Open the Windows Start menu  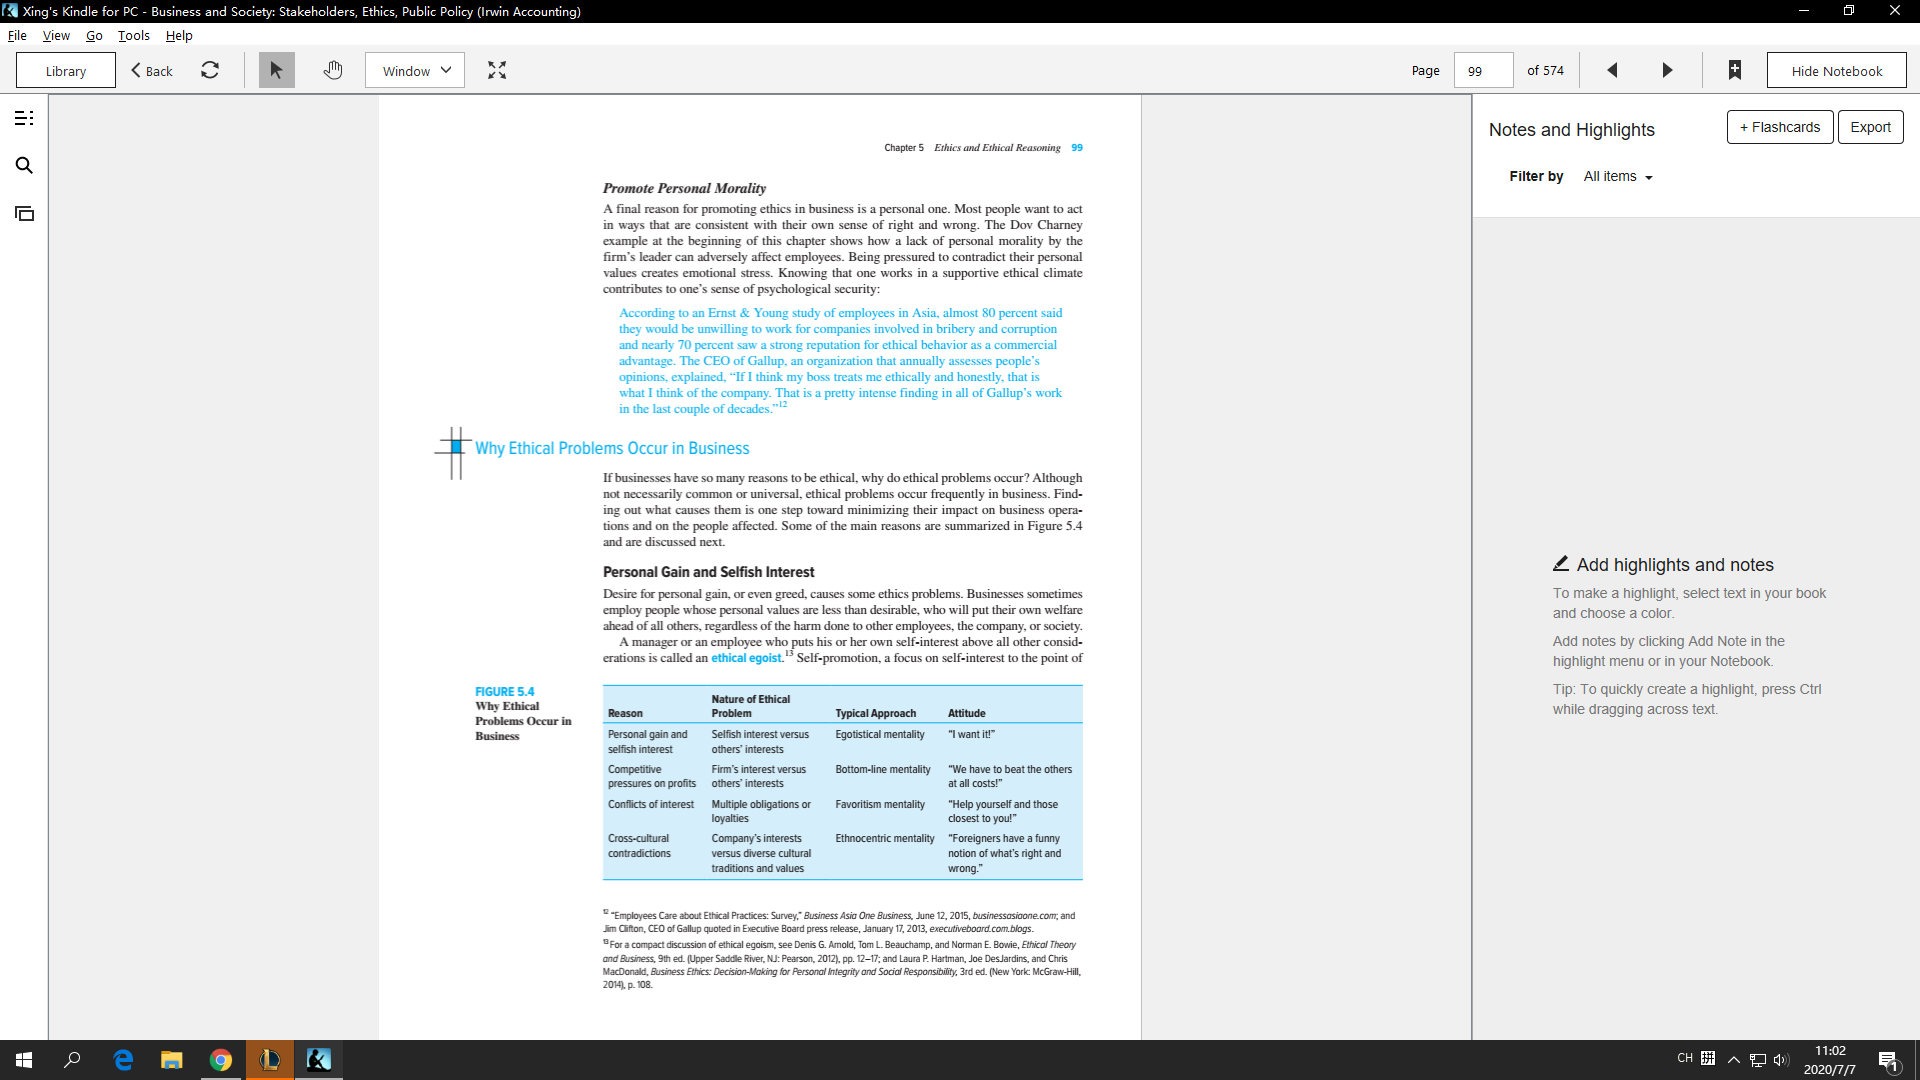tap(24, 1060)
